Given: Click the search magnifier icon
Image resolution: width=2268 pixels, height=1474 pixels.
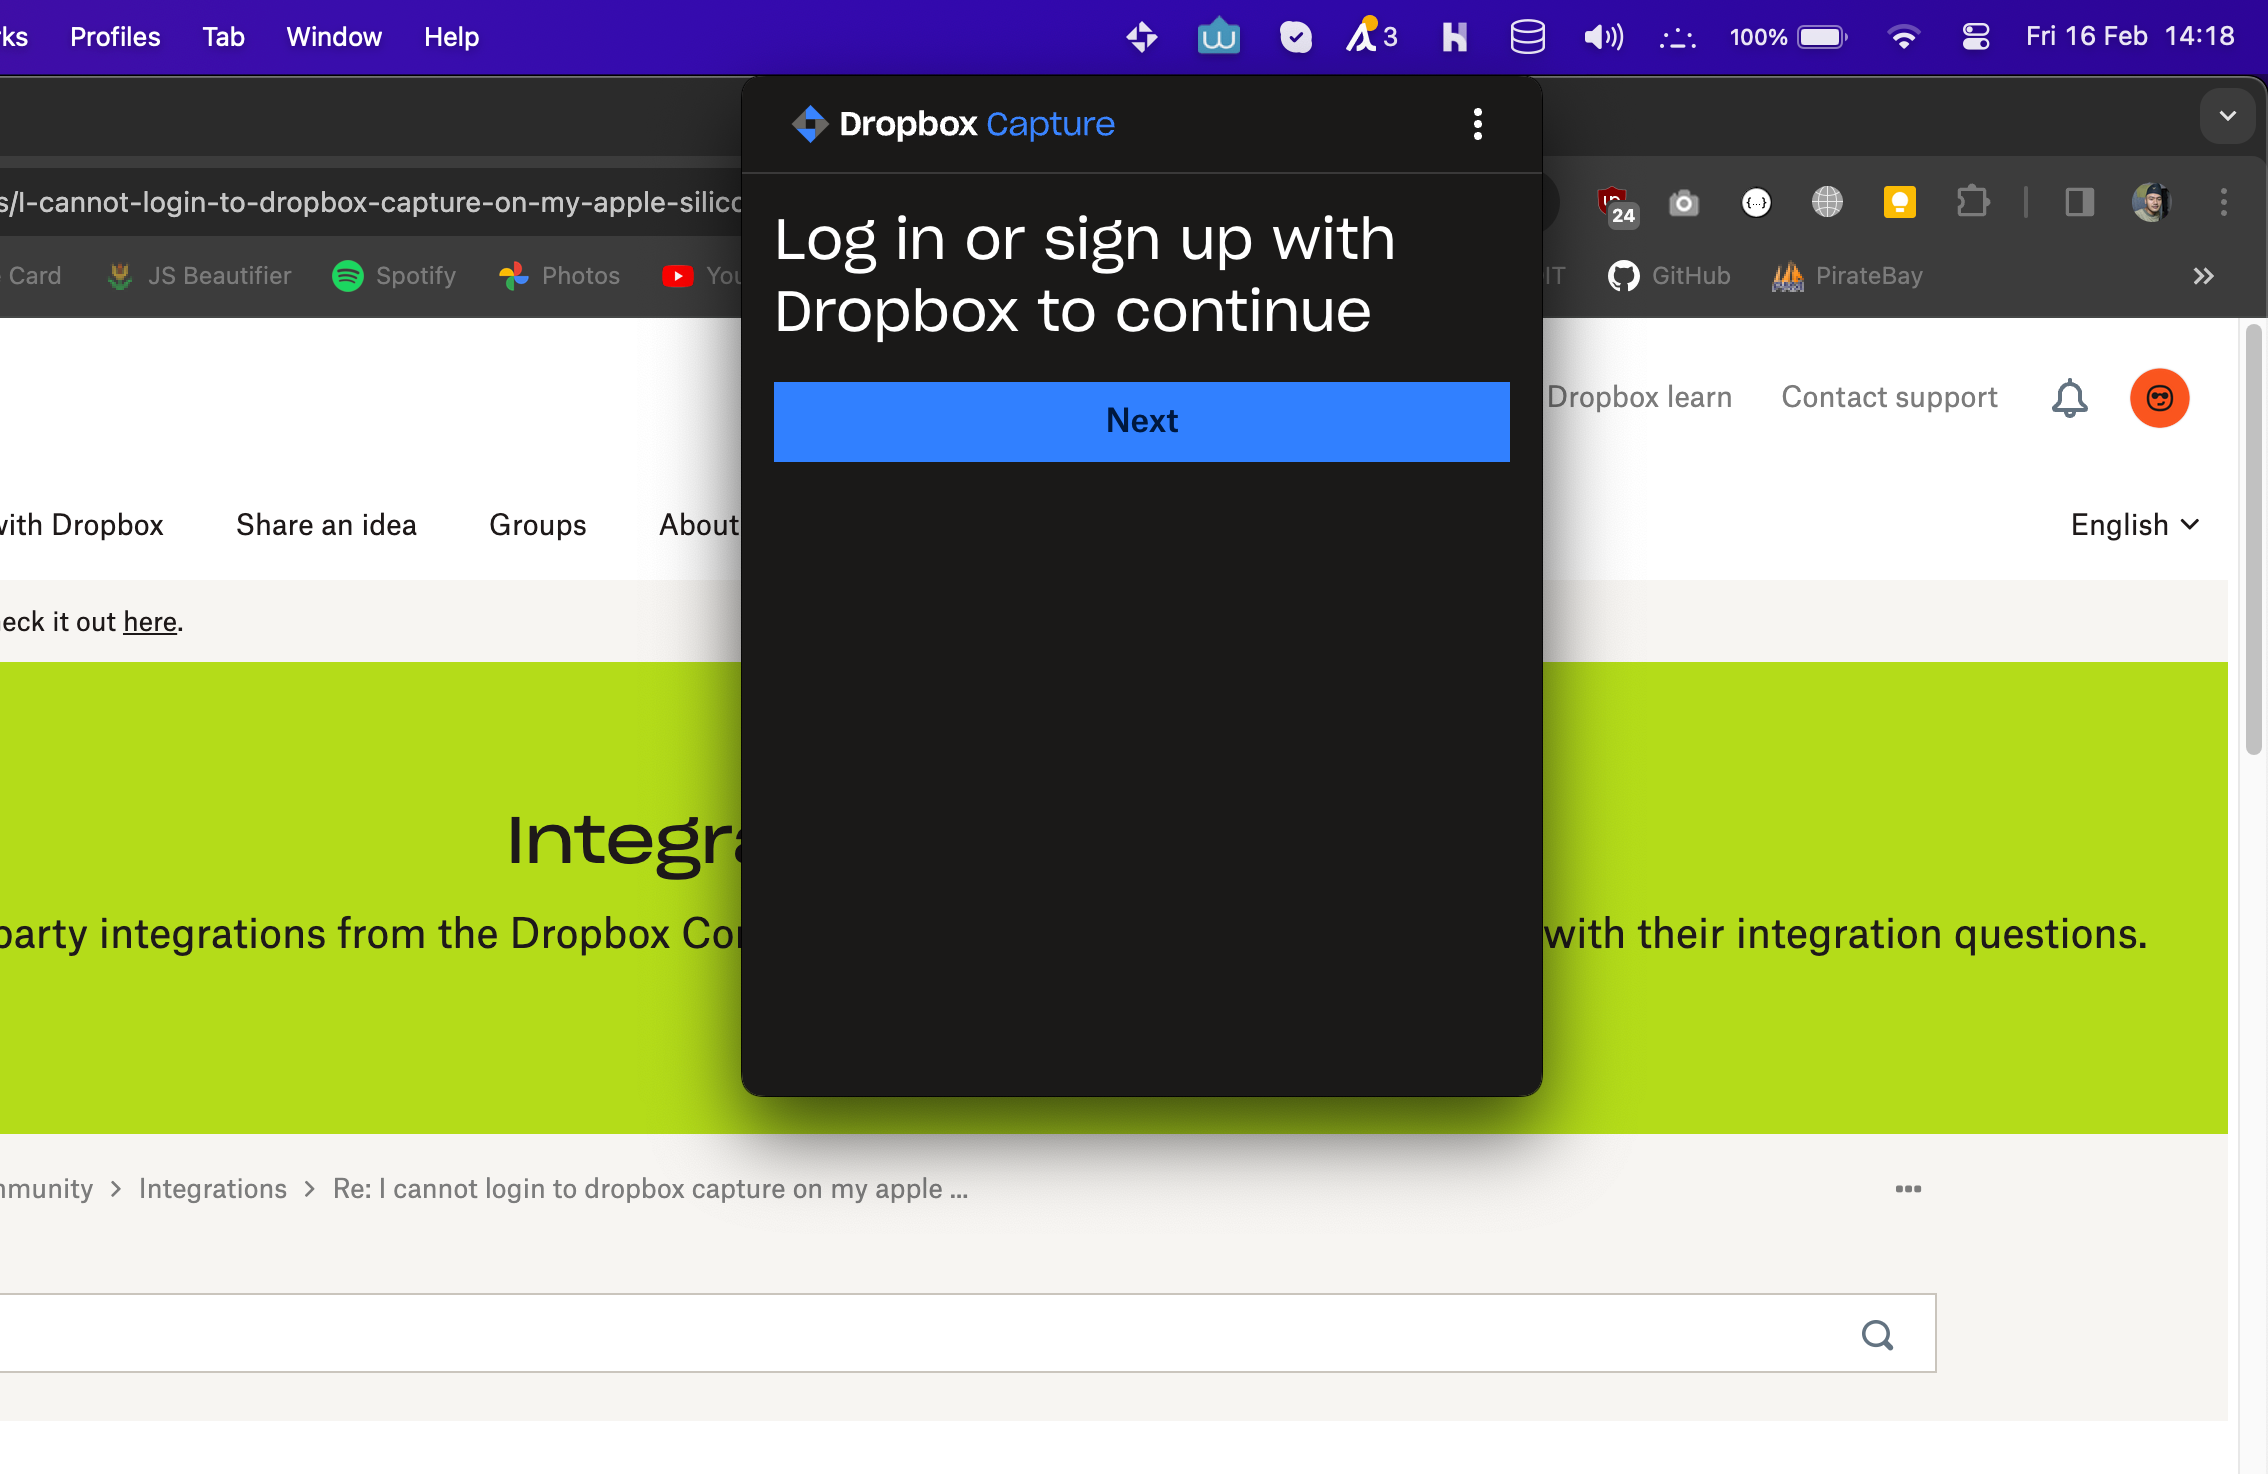Looking at the screenshot, I should click(x=1876, y=1335).
